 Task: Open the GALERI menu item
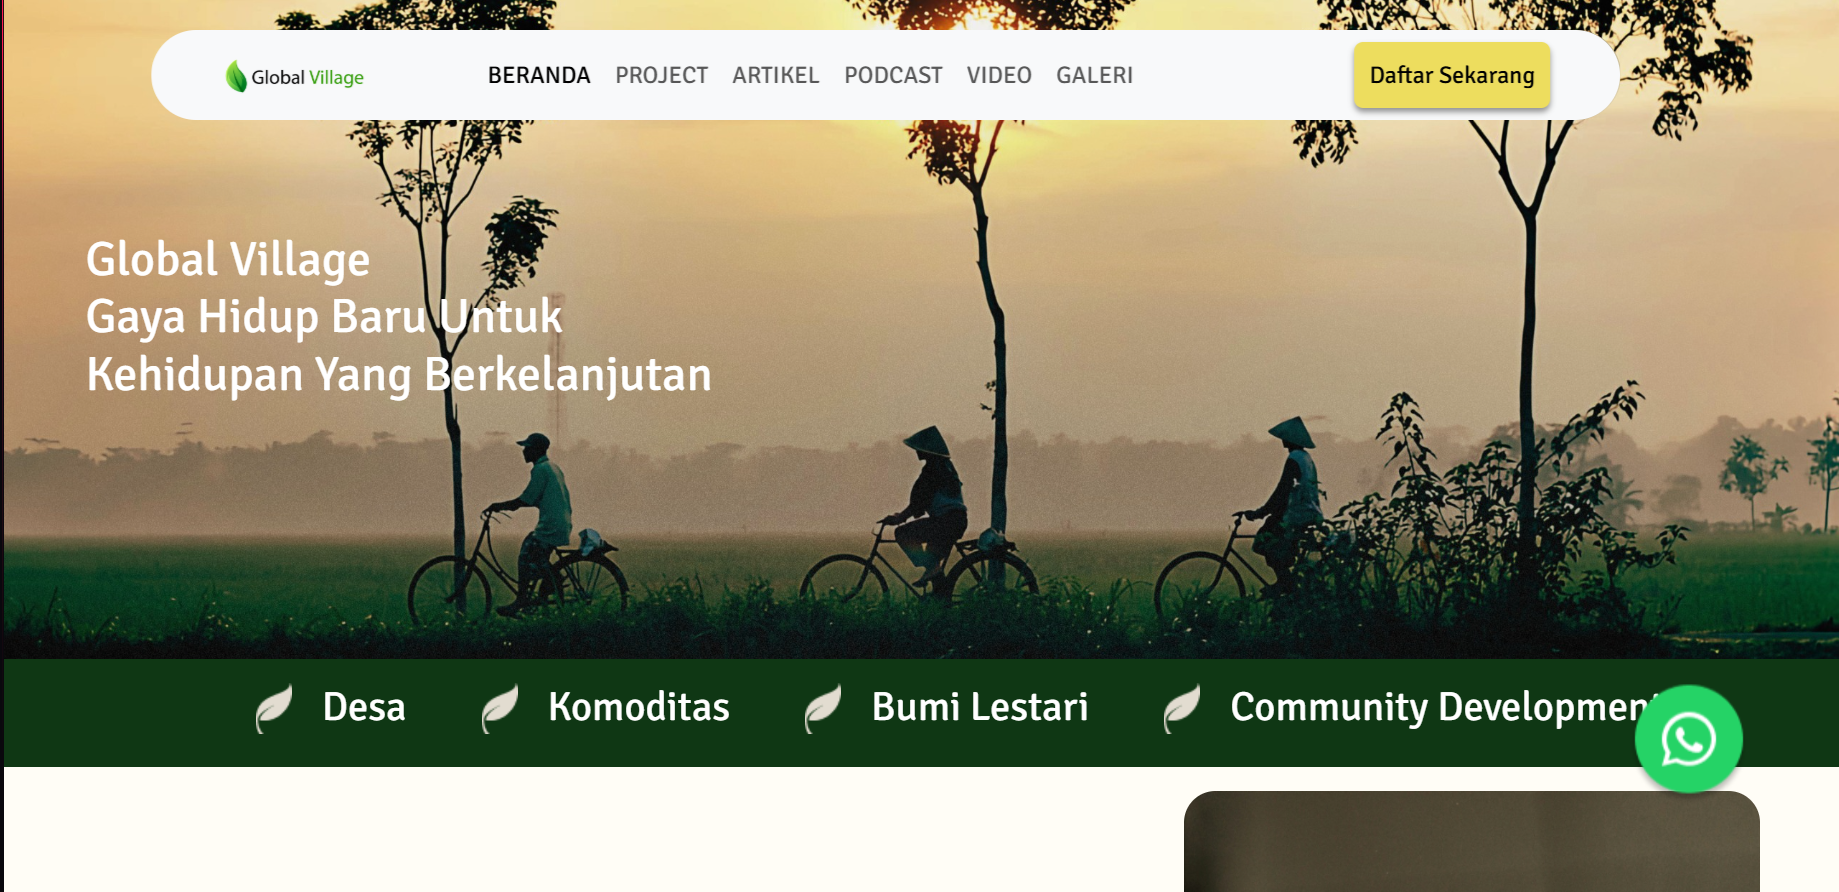1094,75
